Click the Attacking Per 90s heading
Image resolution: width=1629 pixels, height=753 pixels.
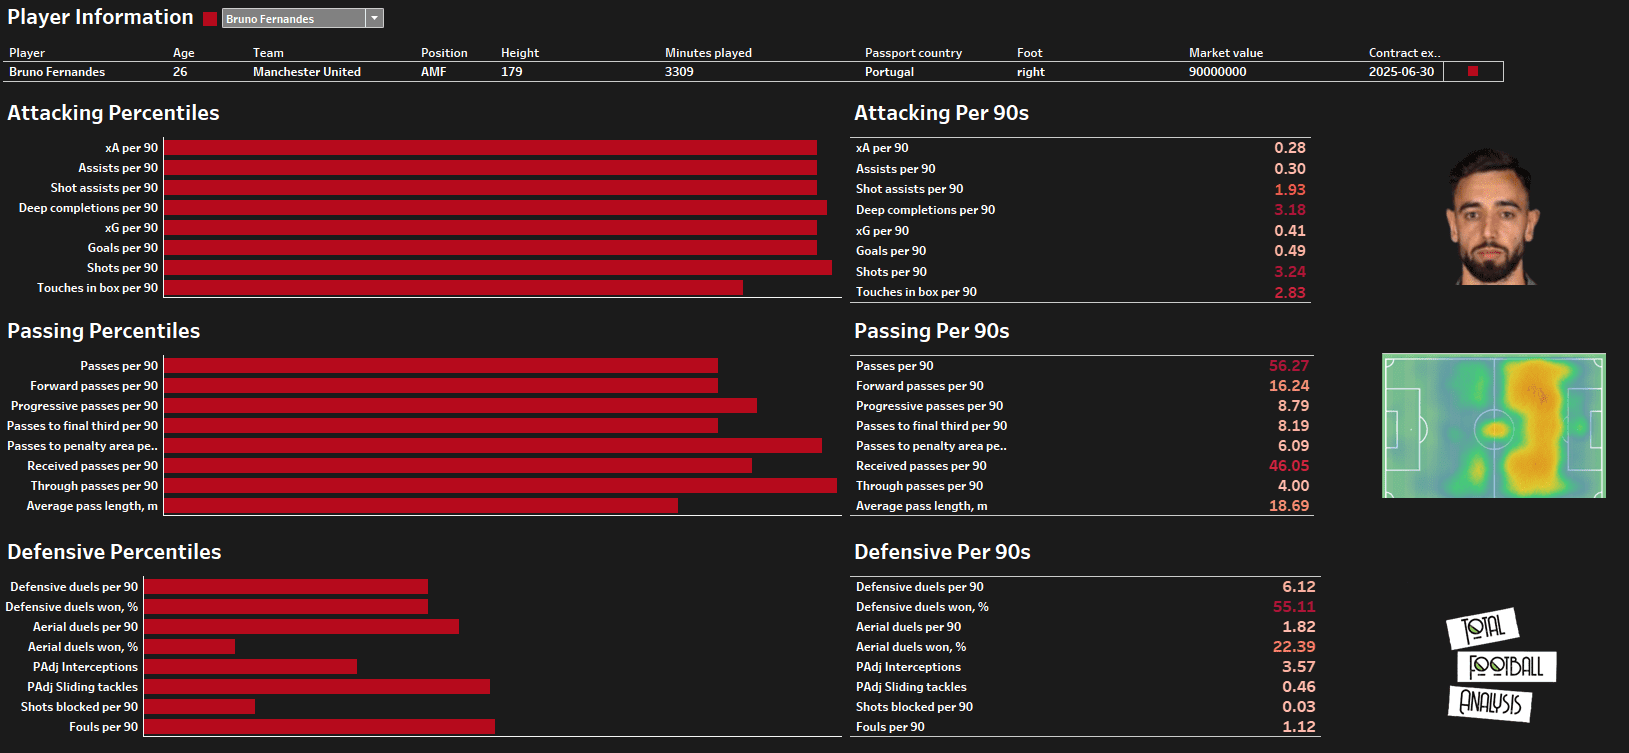[941, 113]
